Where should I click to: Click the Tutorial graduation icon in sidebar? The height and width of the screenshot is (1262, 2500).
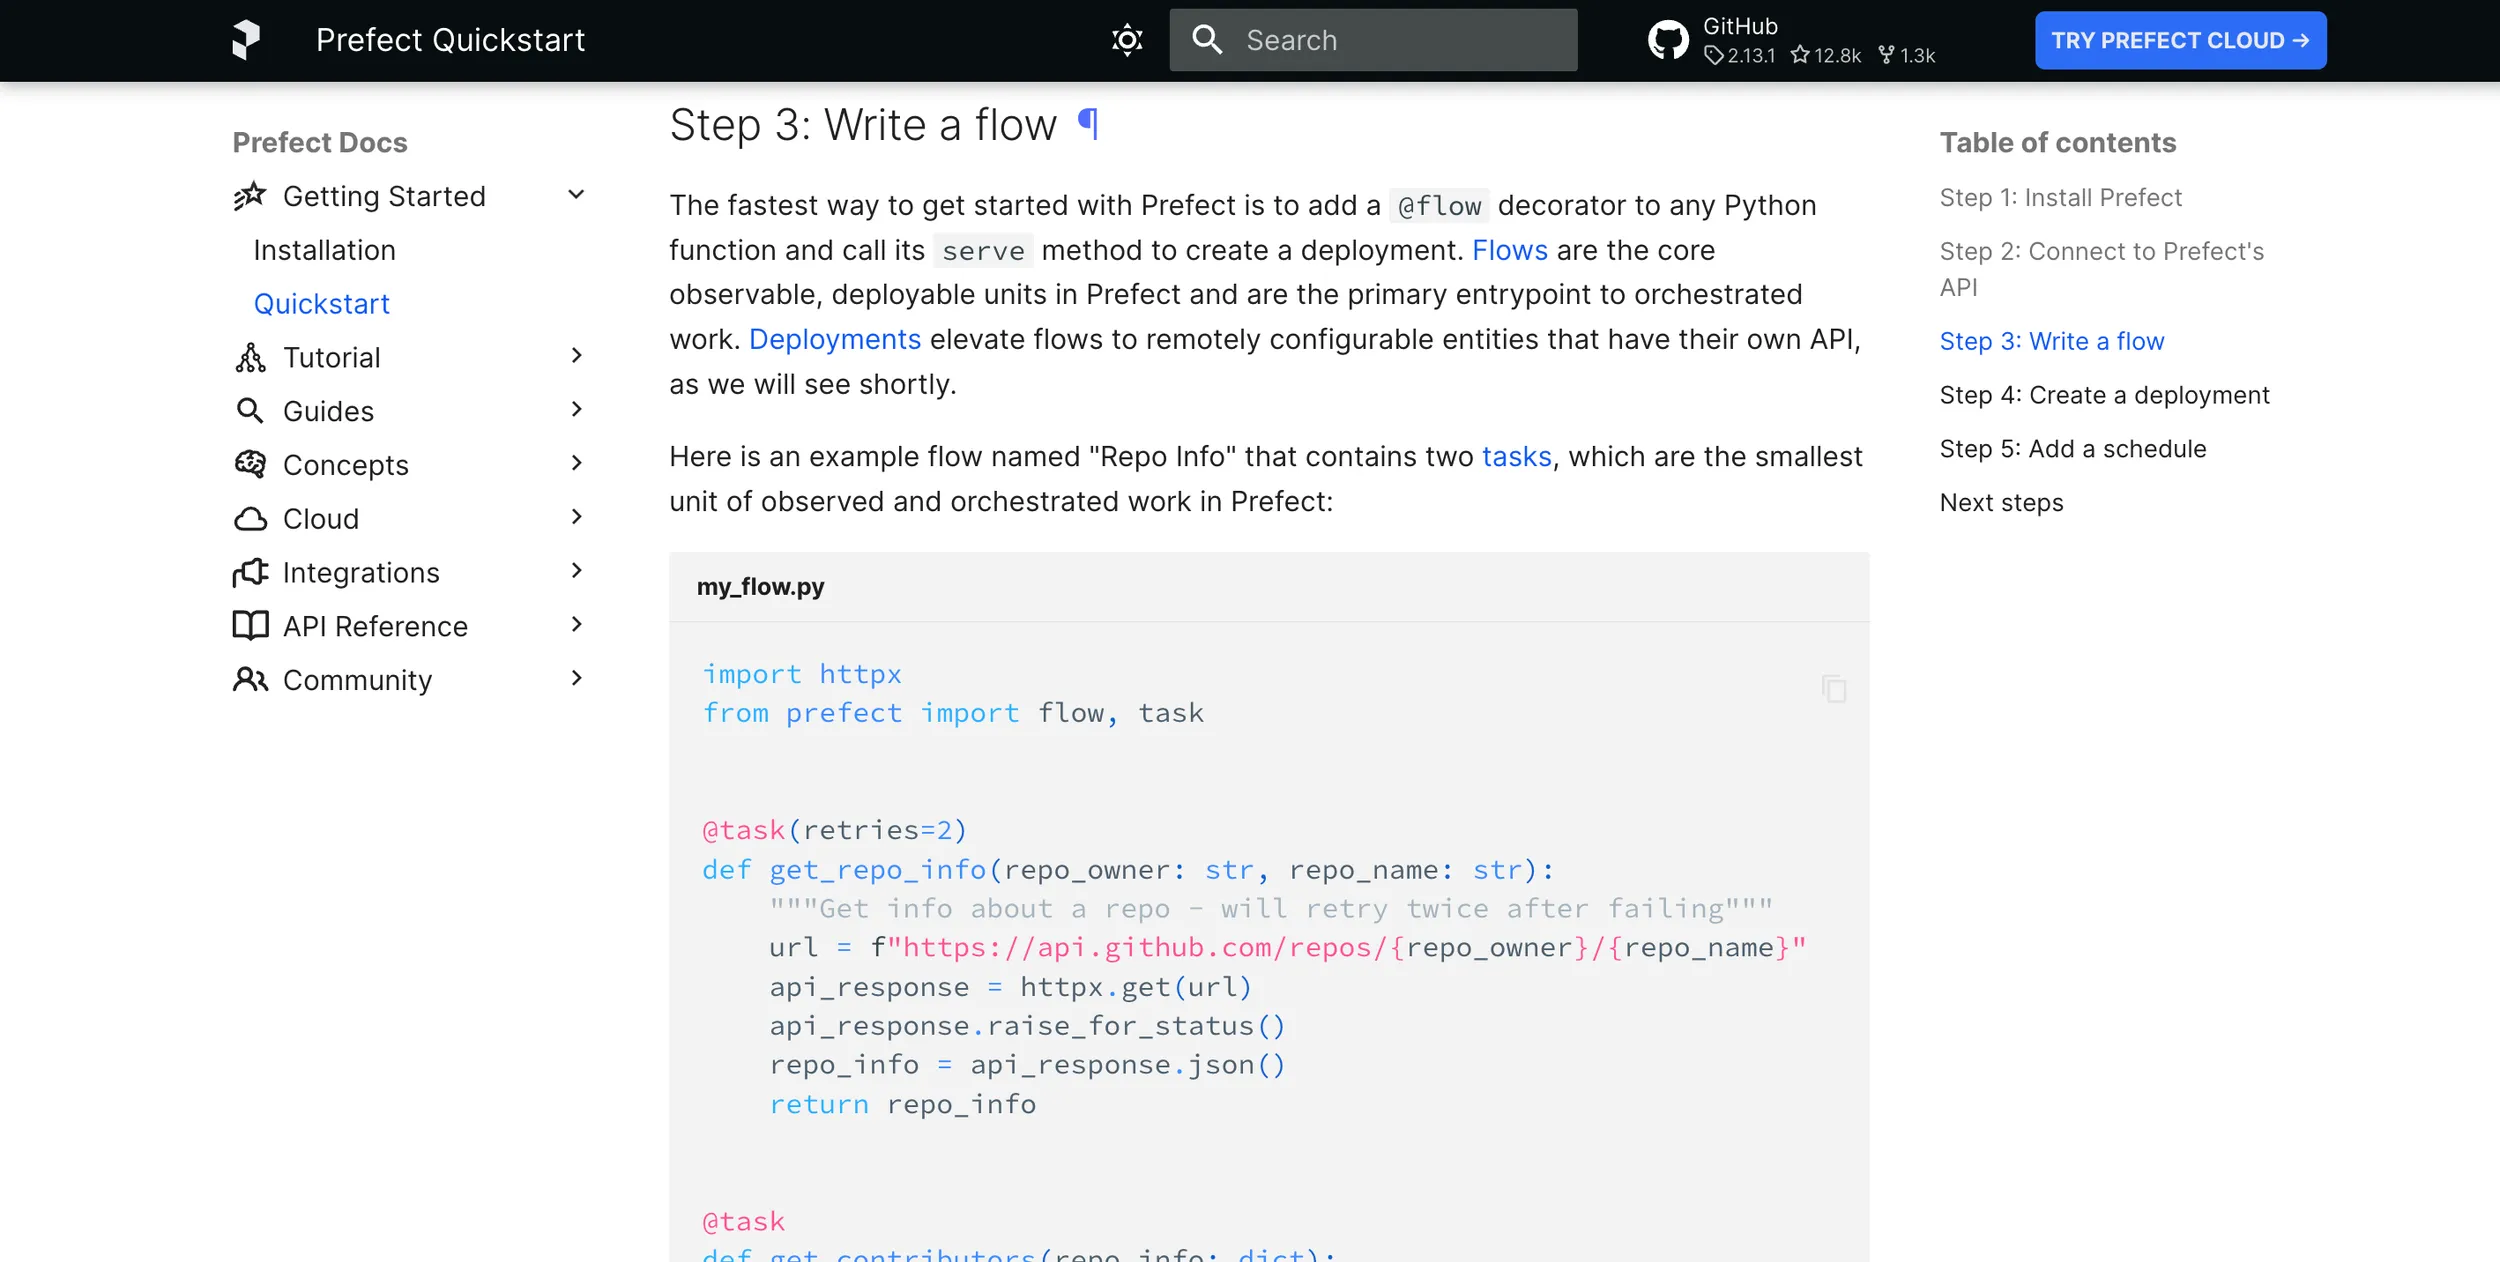pyautogui.click(x=249, y=357)
